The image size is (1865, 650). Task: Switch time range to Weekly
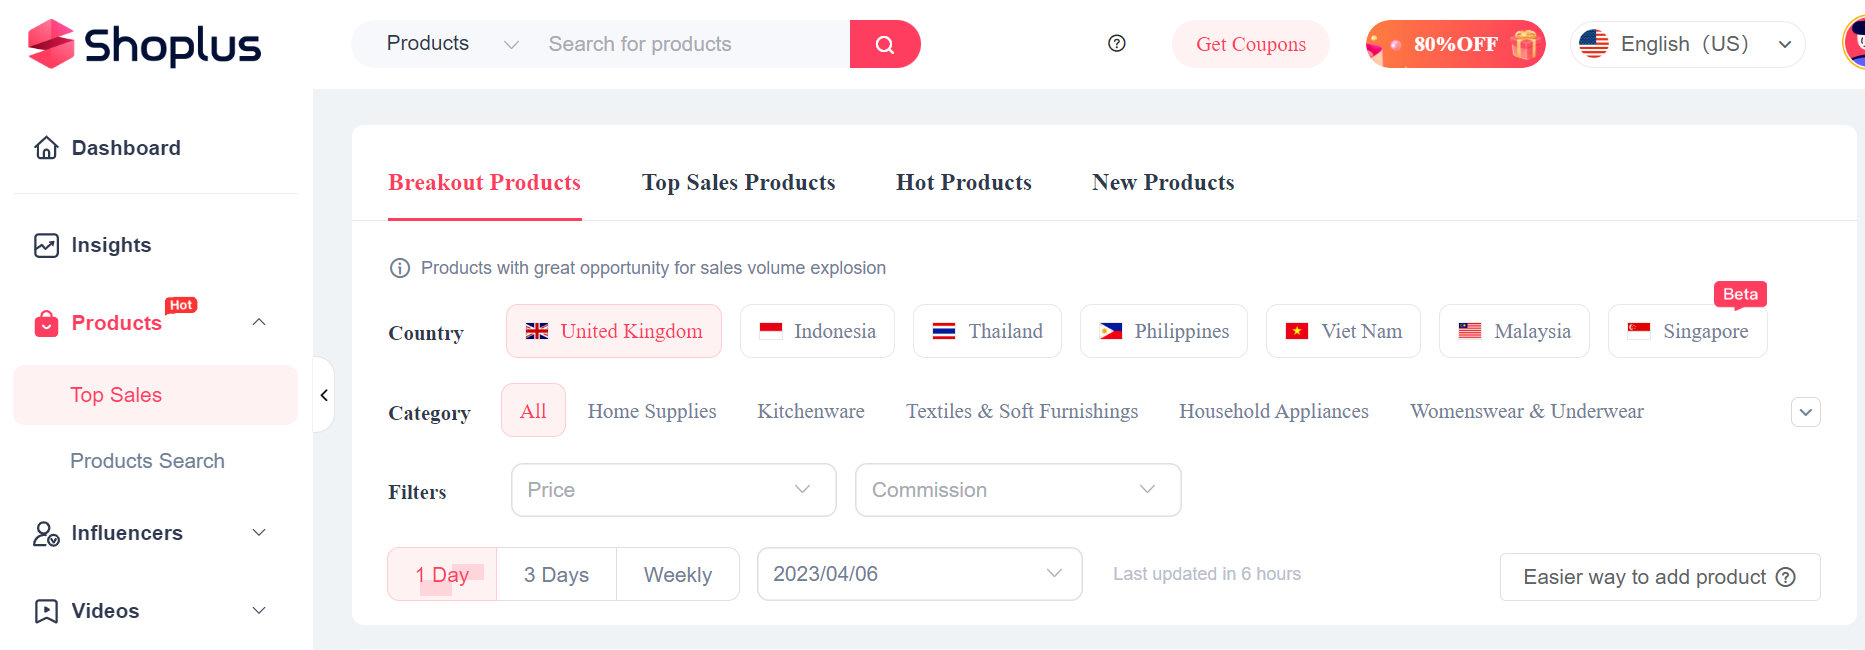678,574
